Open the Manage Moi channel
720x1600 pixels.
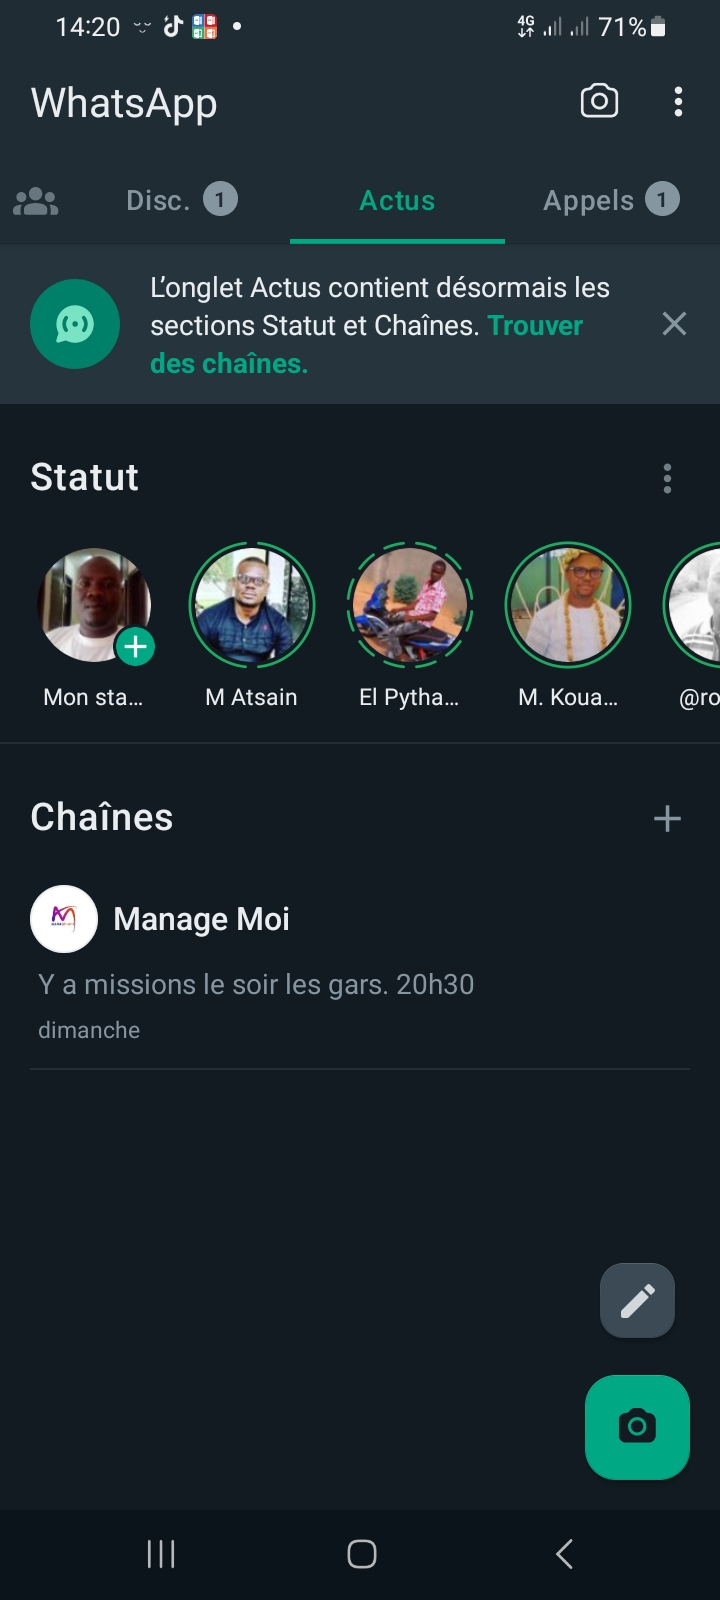click(x=201, y=919)
